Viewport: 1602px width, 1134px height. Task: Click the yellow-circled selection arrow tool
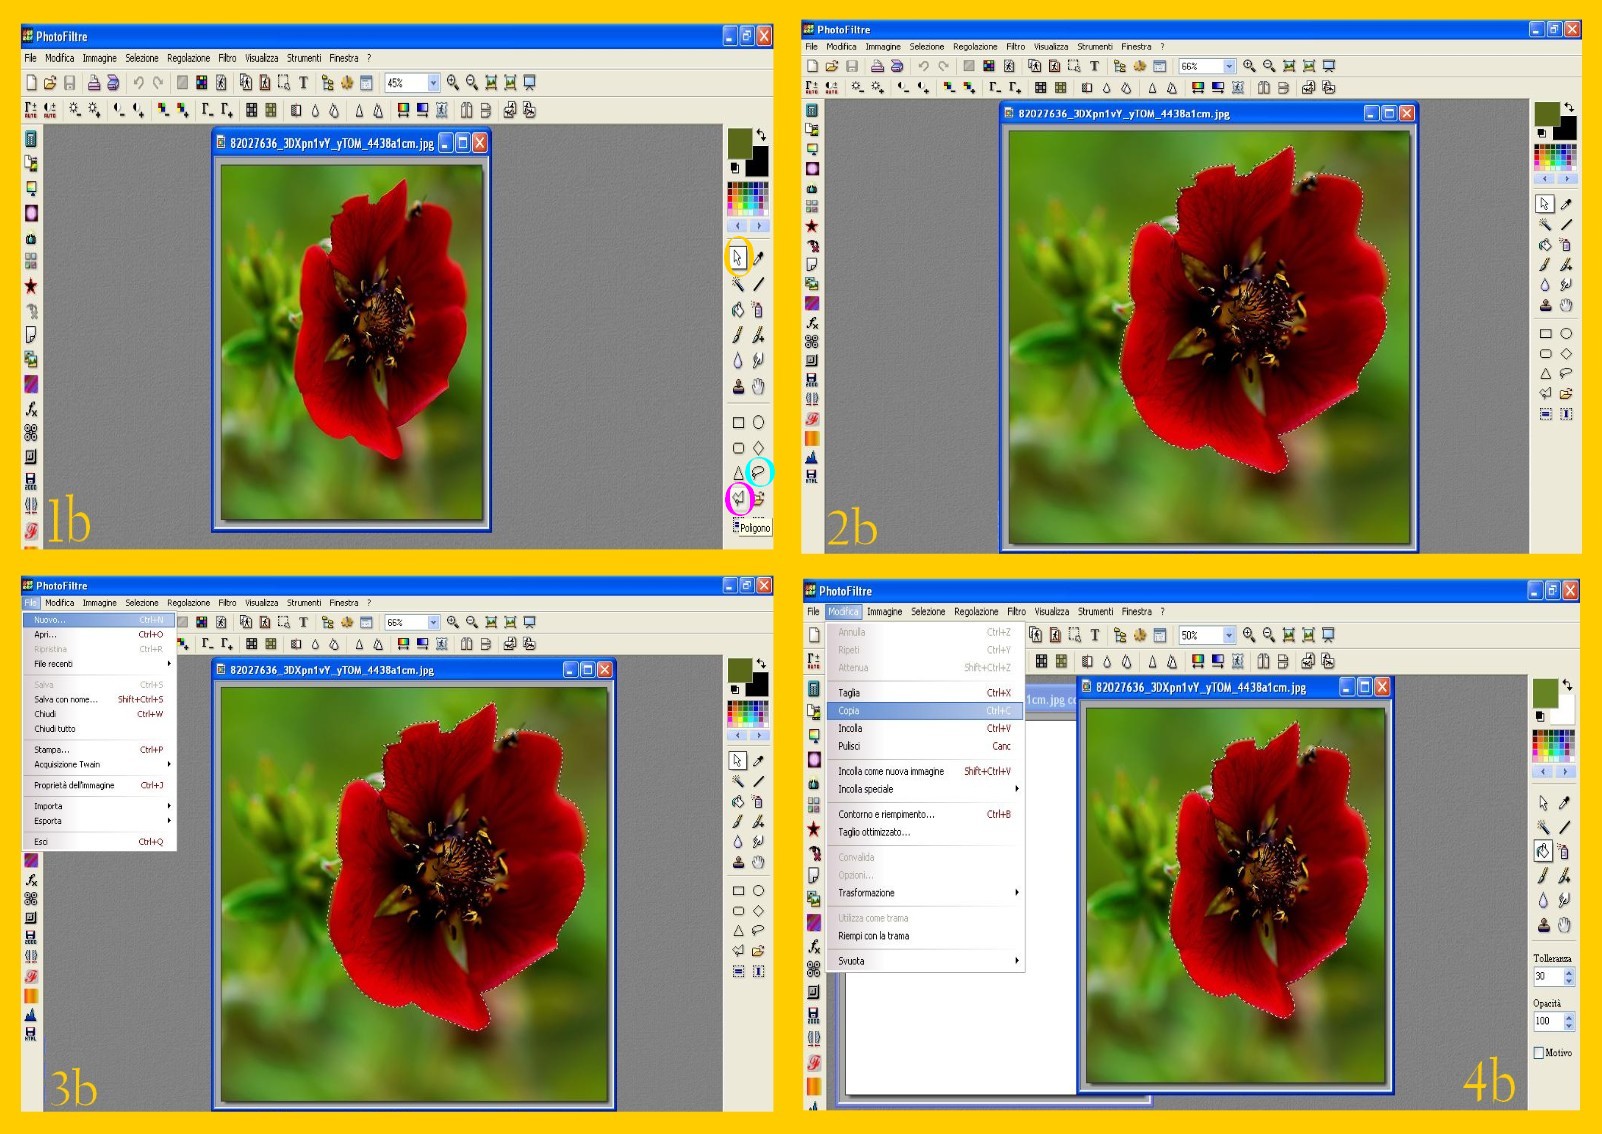[737, 257]
